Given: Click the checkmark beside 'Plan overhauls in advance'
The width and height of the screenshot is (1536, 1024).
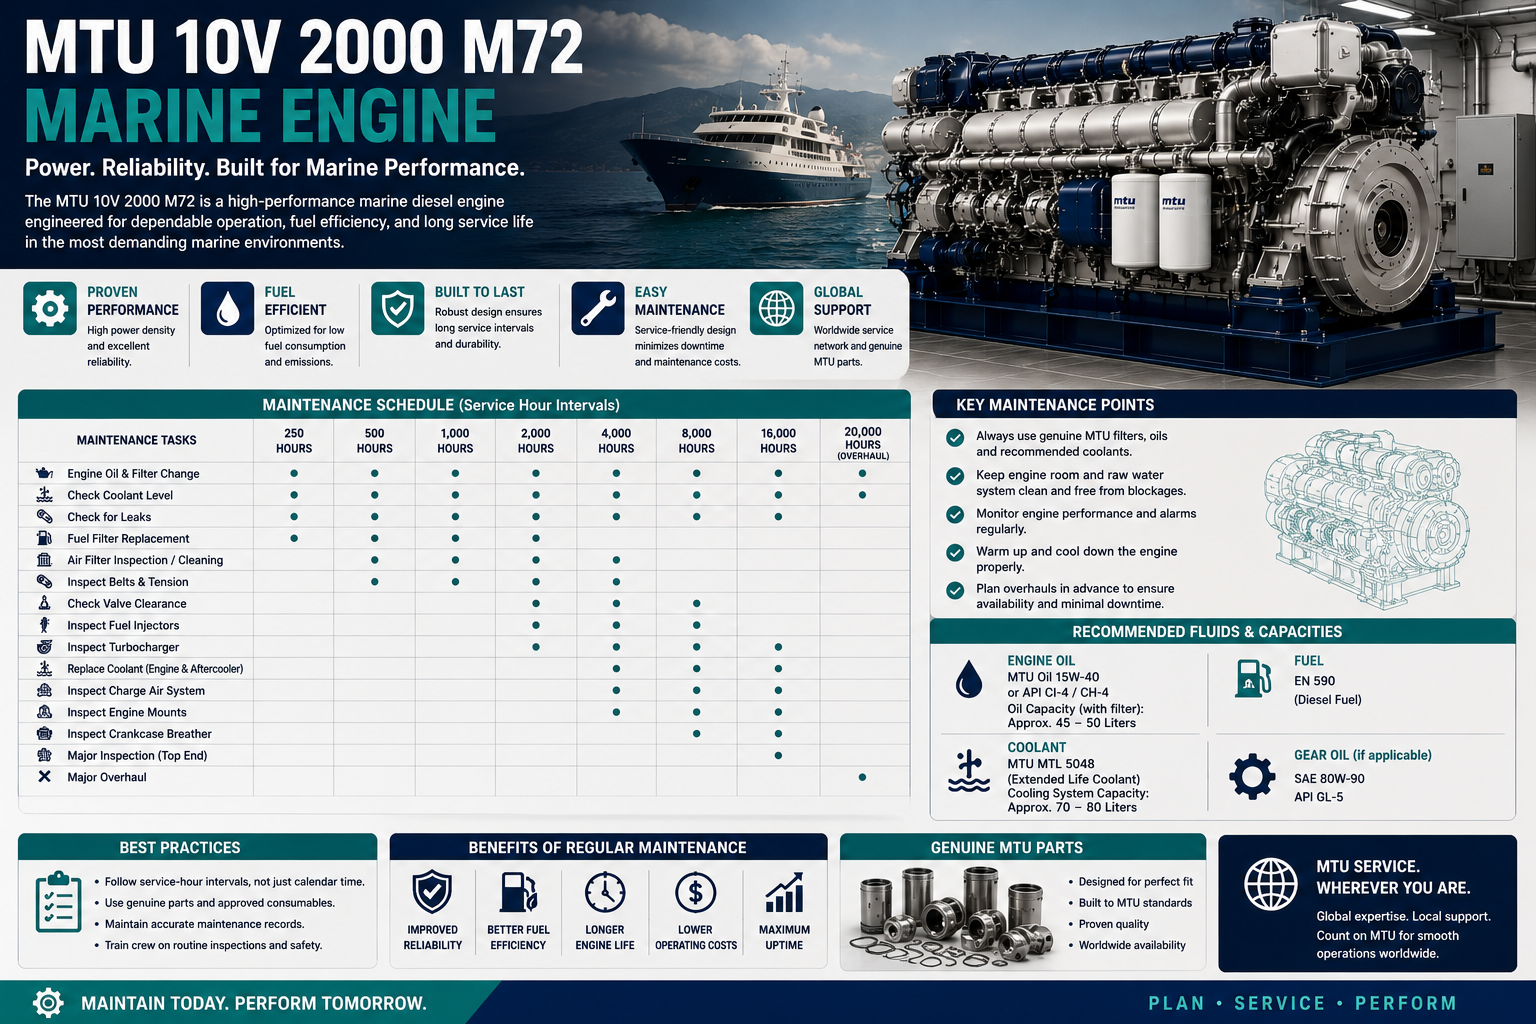Looking at the screenshot, I should [955, 590].
